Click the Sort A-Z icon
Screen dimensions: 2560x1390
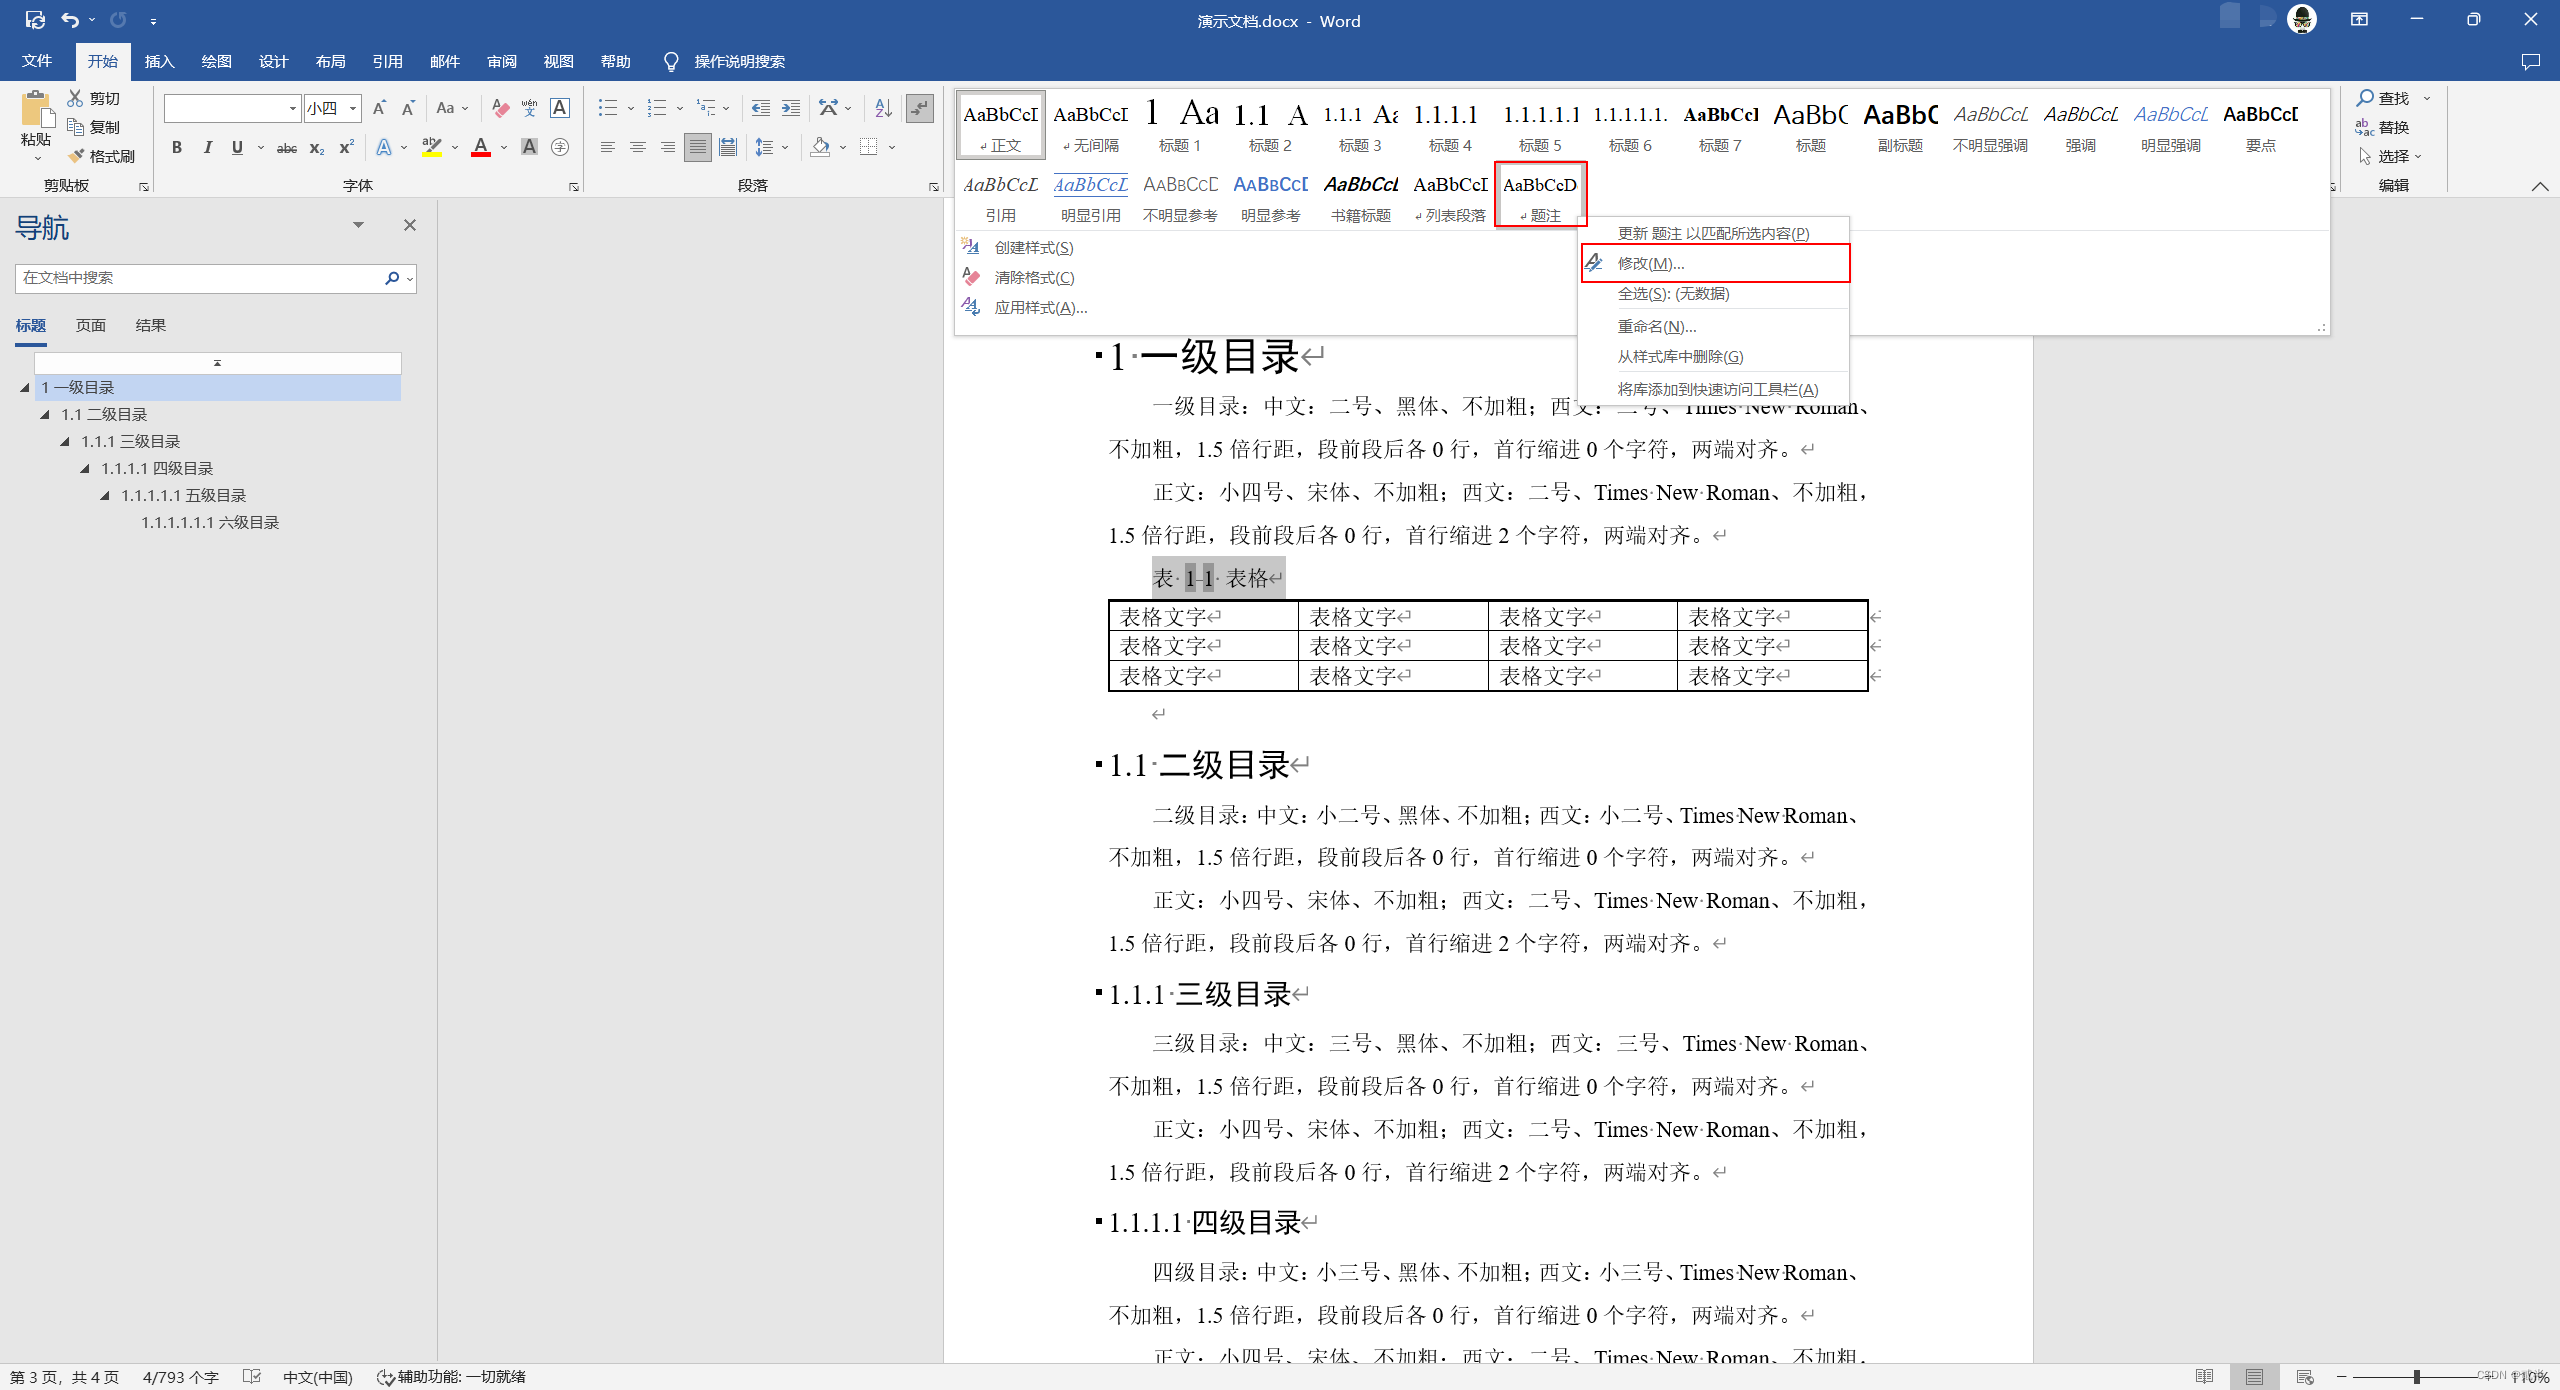click(x=883, y=108)
